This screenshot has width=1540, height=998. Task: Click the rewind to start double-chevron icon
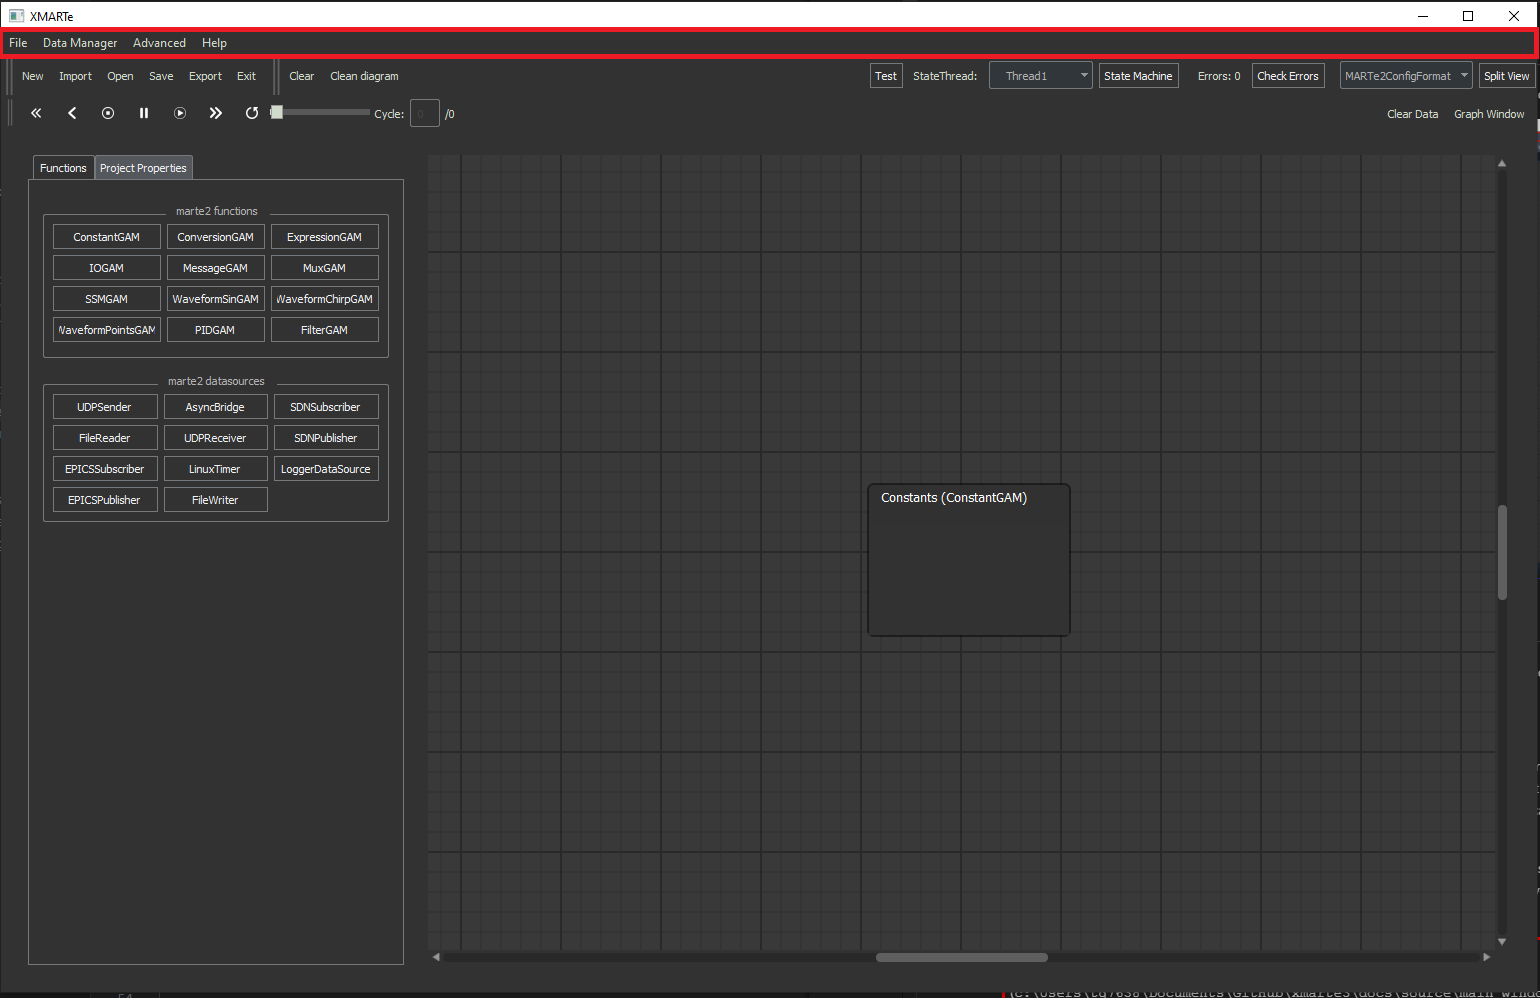pyautogui.click(x=36, y=113)
